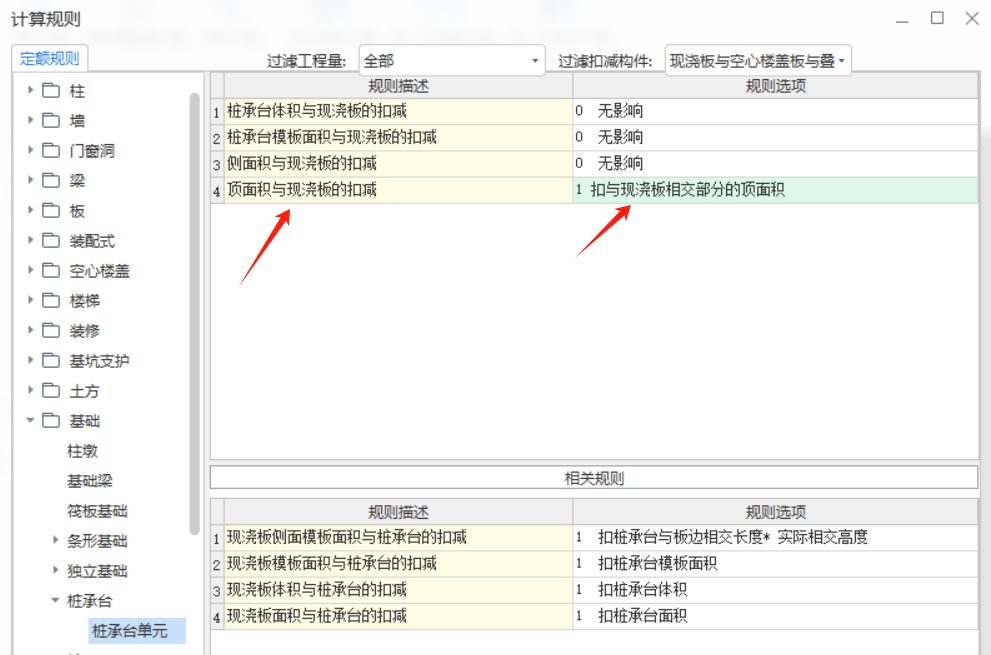Click the folder icon for 楼梯

tap(51, 300)
